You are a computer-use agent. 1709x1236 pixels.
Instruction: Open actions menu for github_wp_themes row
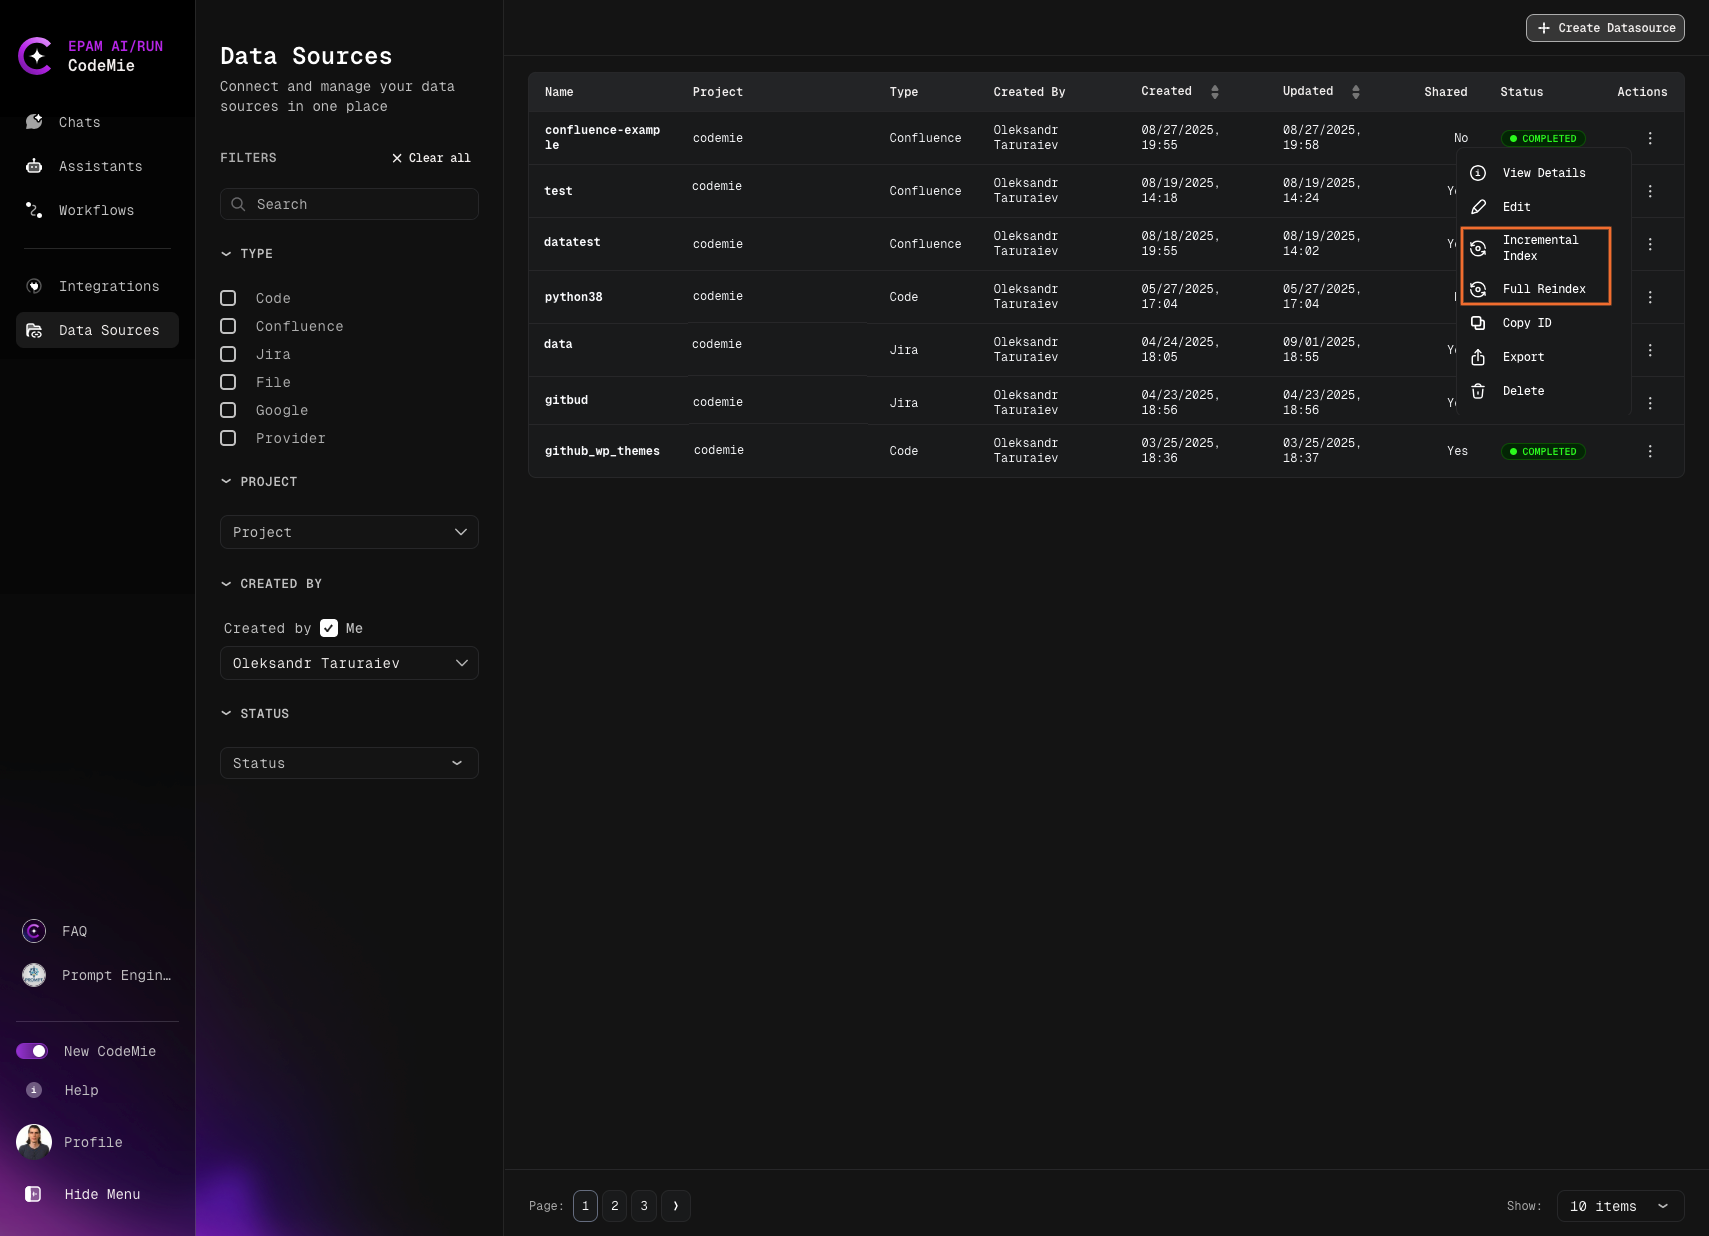(x=1650, y=451)
